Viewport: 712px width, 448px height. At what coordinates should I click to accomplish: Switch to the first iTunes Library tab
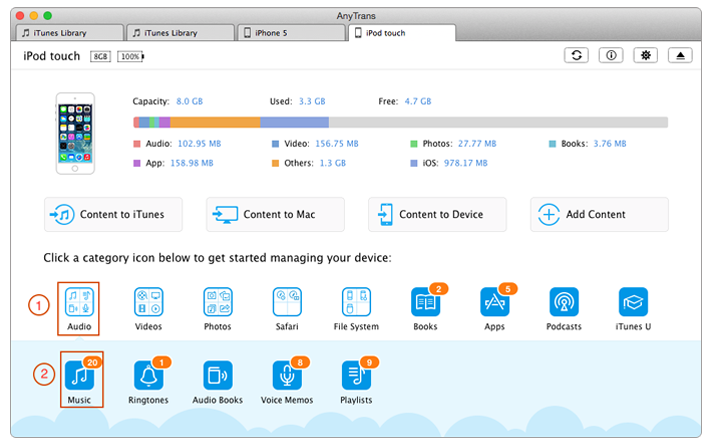point(70,33)
